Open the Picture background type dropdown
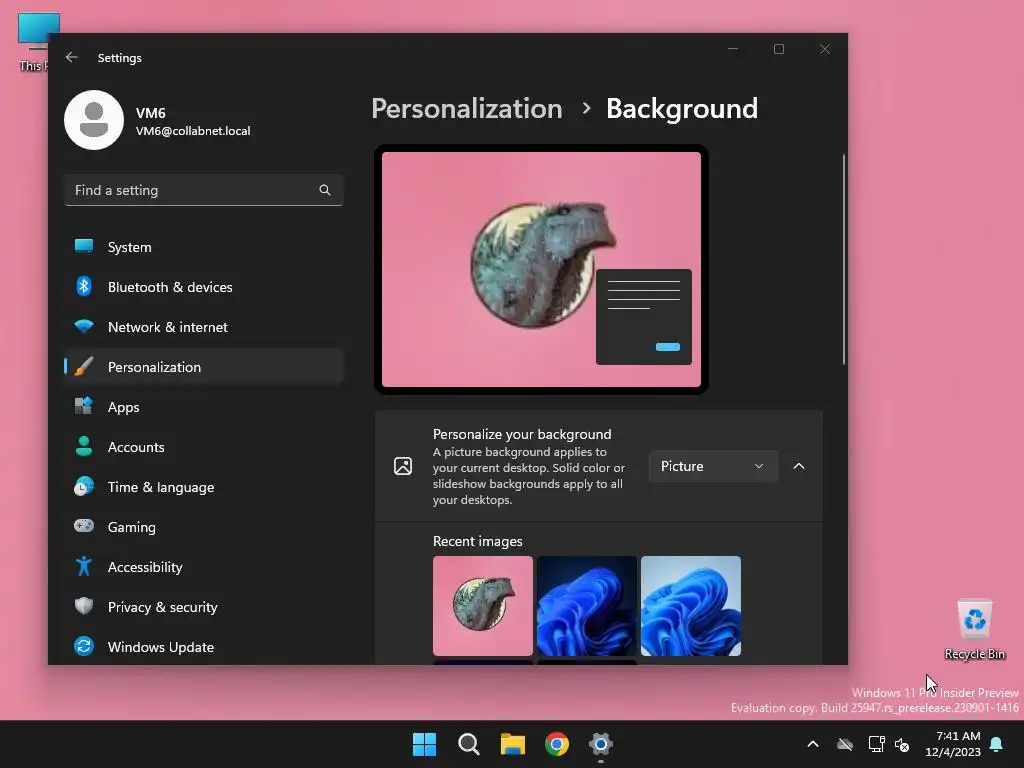This screenshot has width=1024, height=768. coord(713,466)
